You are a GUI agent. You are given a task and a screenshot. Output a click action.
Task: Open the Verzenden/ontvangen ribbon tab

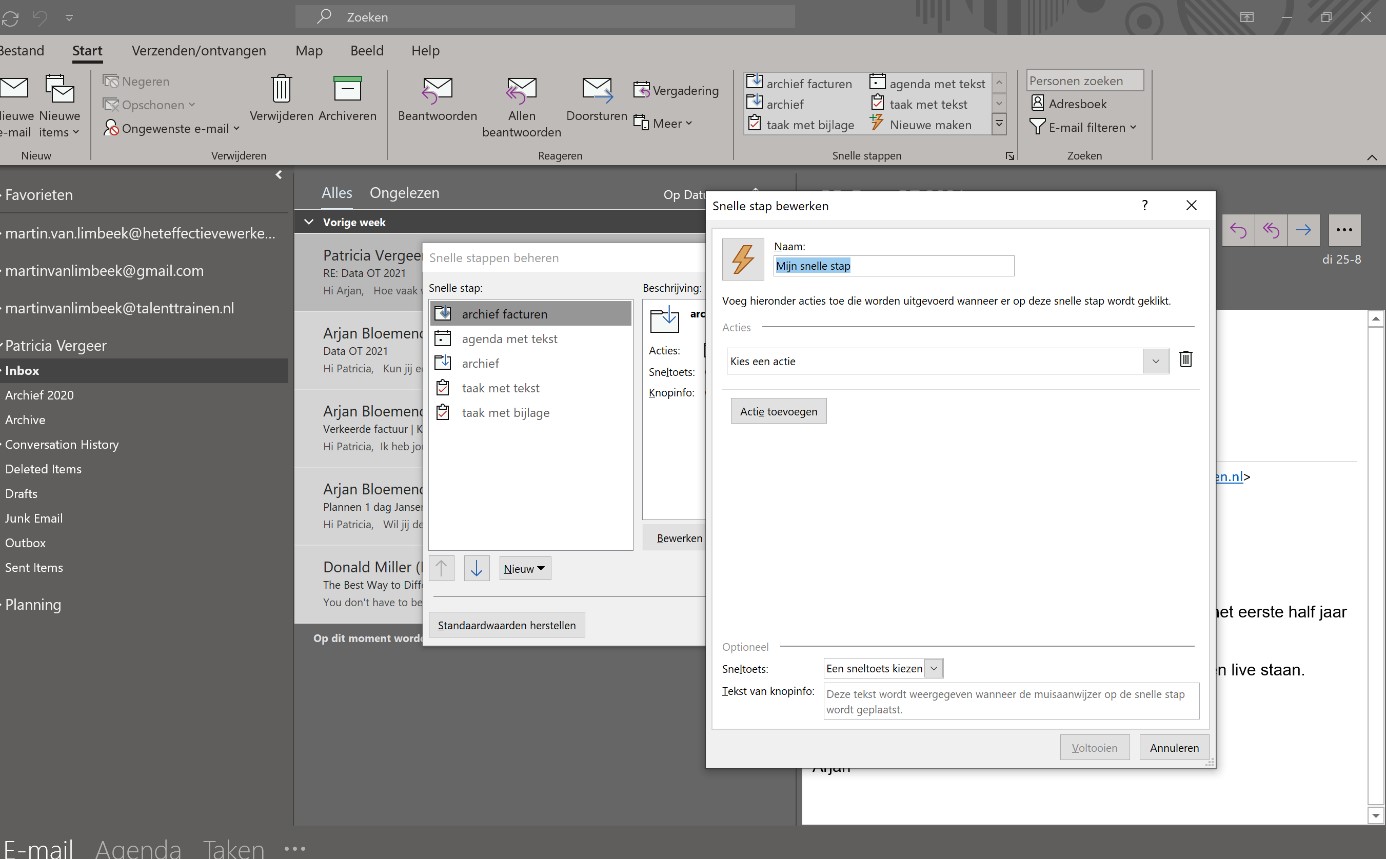pos(199,51)
